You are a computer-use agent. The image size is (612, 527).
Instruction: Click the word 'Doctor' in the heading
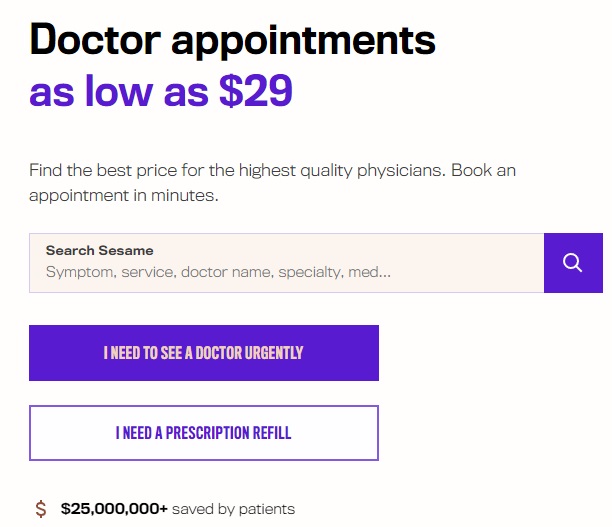95,39
